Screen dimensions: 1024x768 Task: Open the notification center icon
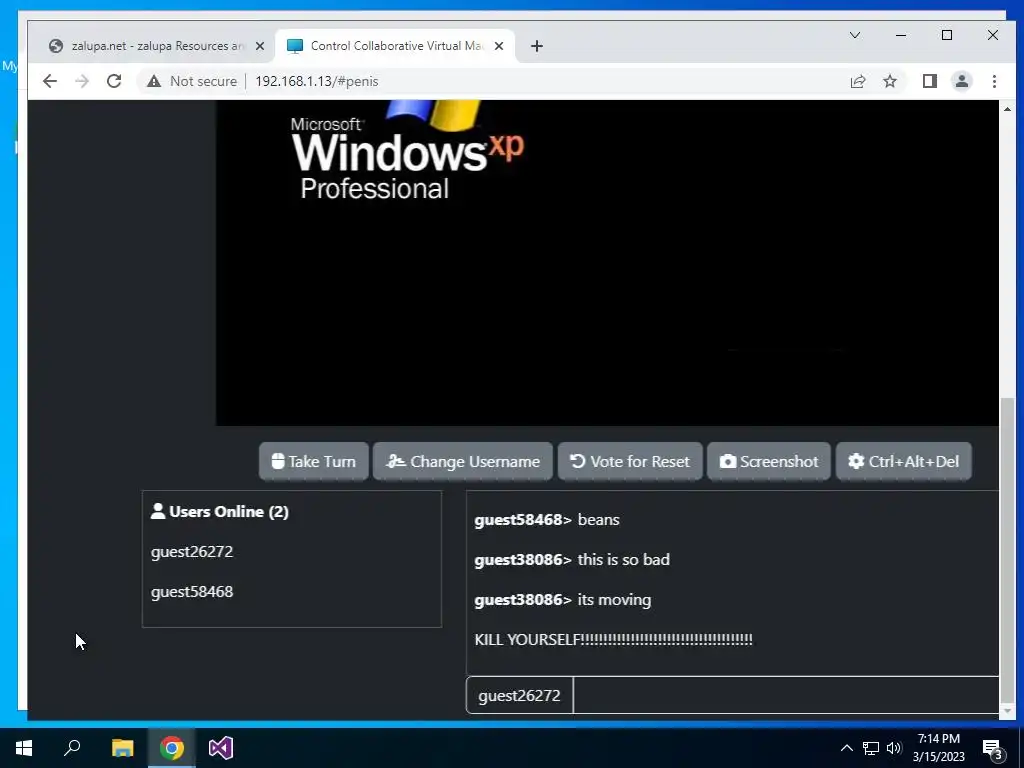click(993, 748)
